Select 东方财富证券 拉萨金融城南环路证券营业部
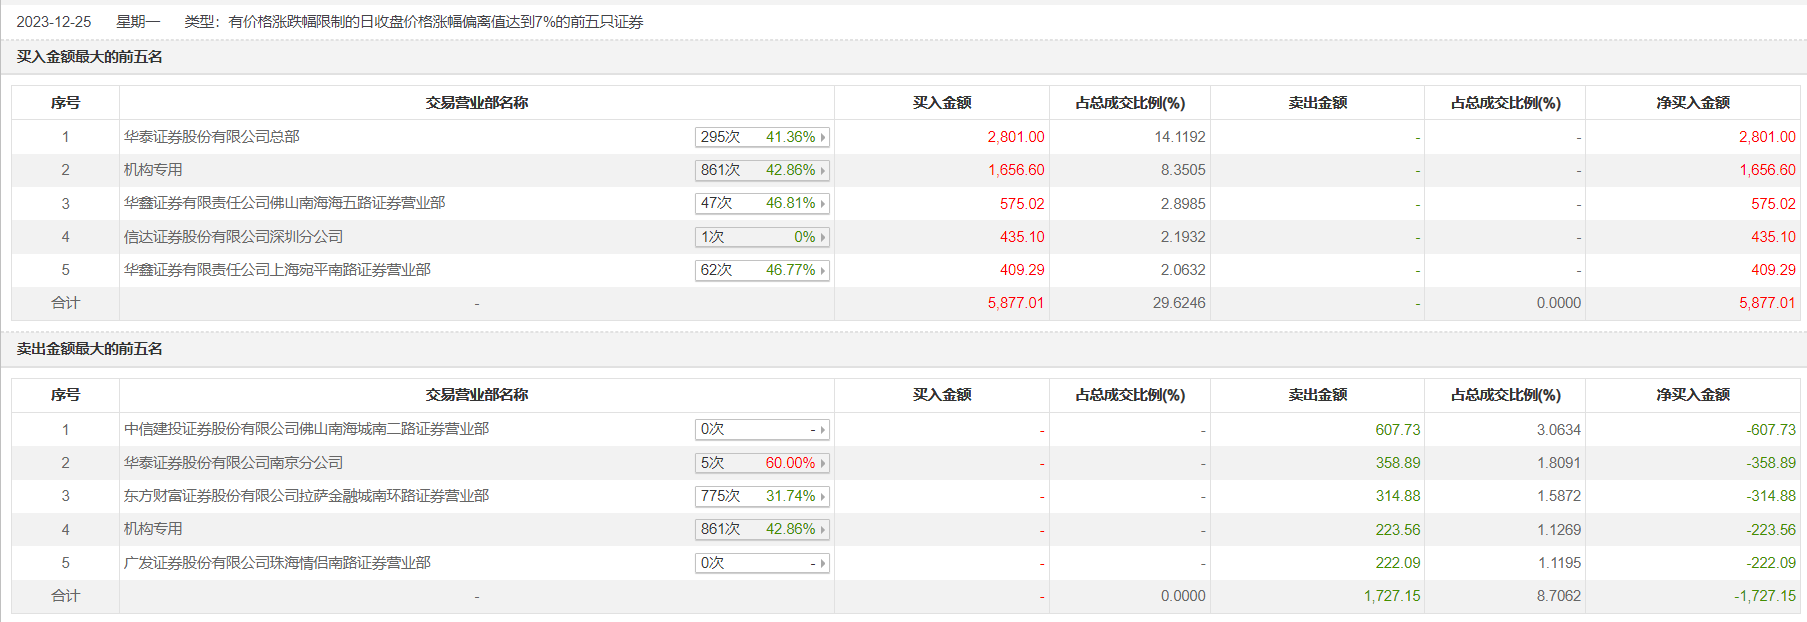This screenshot has height=622, width=1807. [x=306, y=496]
